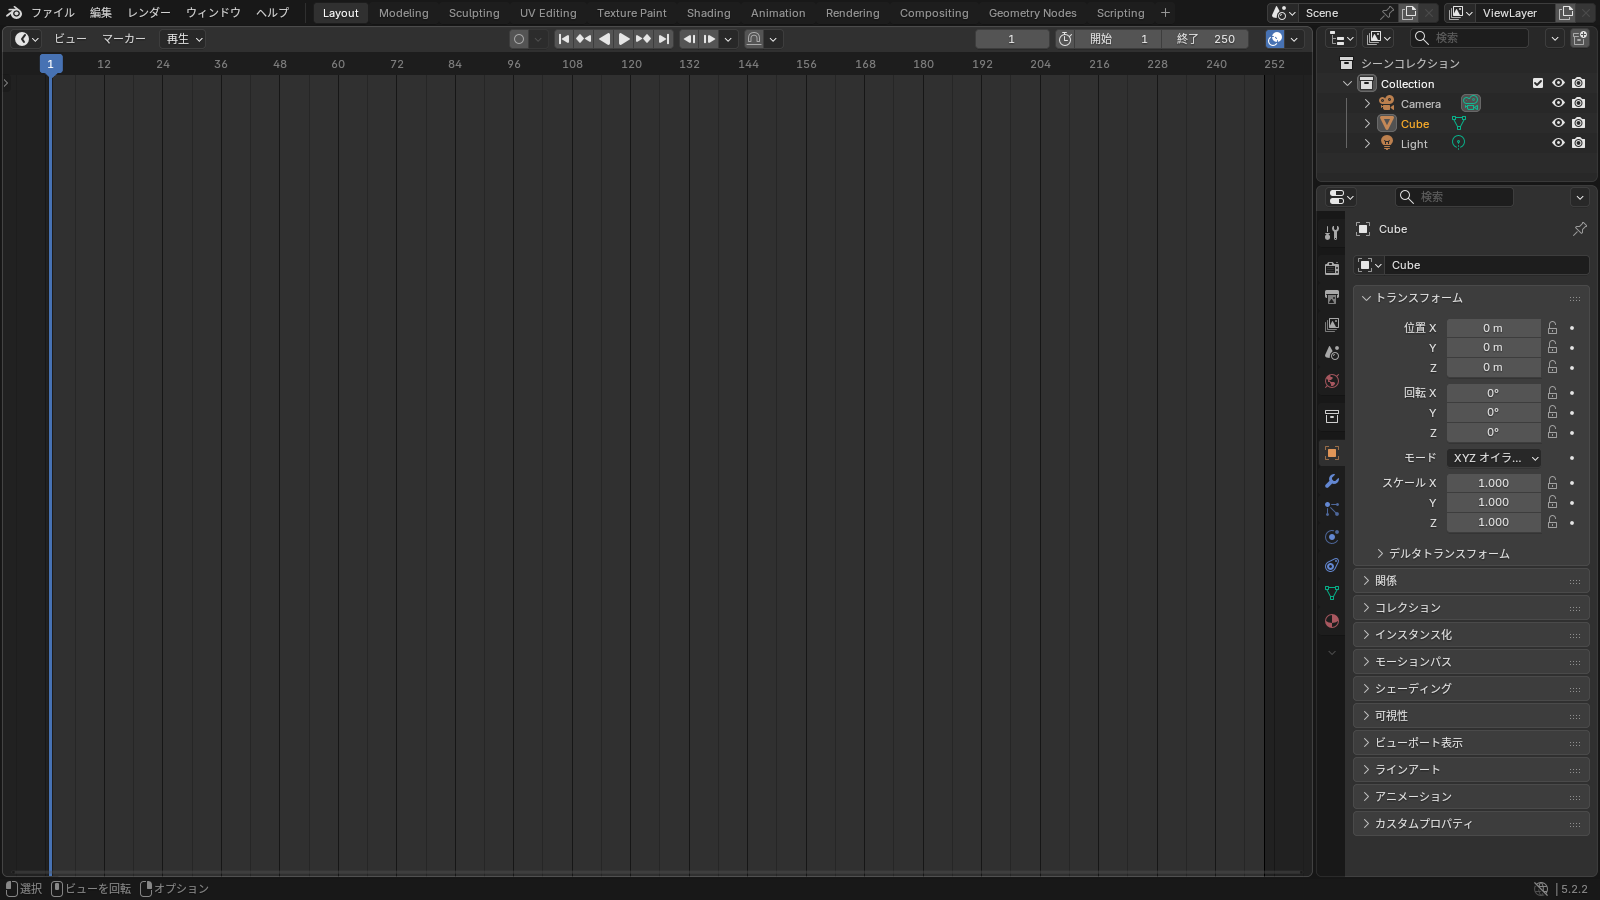Open the Output properties tab
The image size is (1600, 900).
(x=1331, y=297)
